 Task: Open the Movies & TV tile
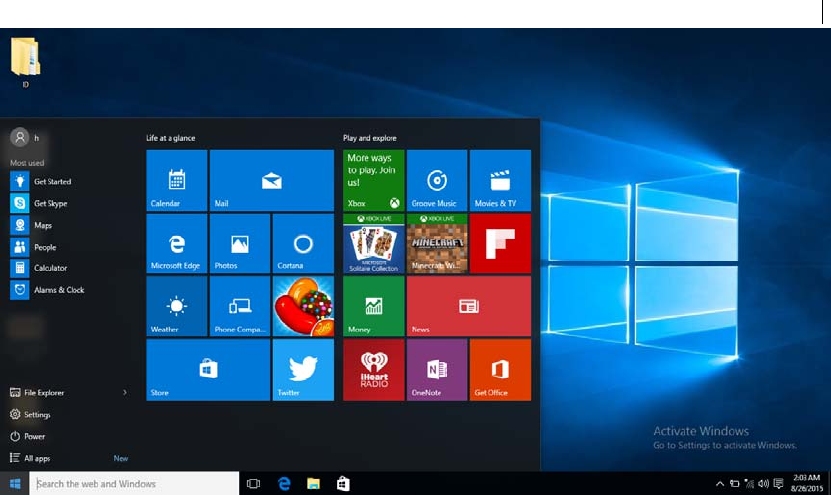(x=500, y=180)
